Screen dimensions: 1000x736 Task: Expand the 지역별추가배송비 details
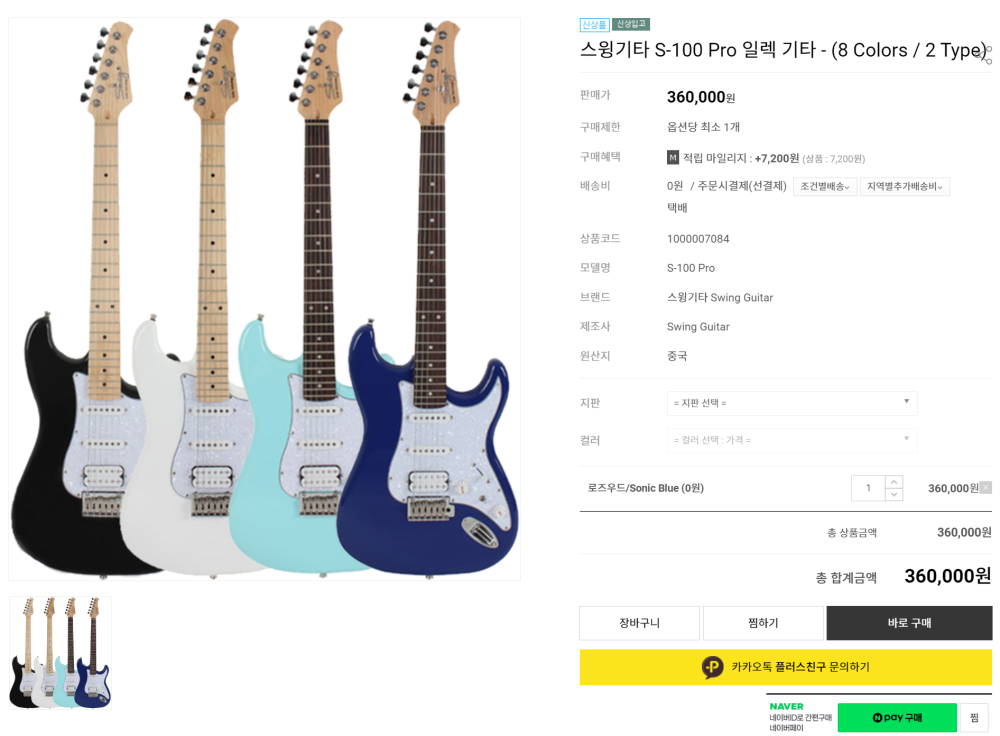tap(905, 186)
